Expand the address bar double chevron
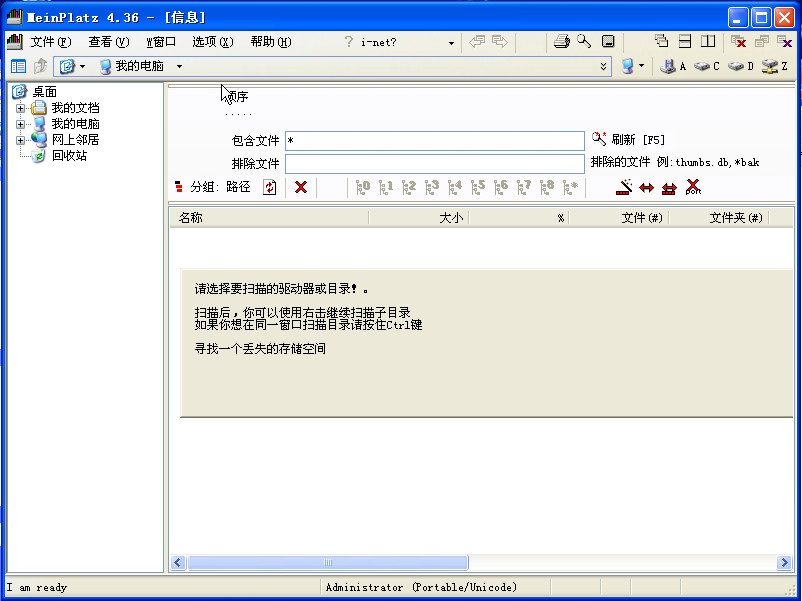Image resolution: width=802 pixels, height=601 pixels. pos(604,66)
